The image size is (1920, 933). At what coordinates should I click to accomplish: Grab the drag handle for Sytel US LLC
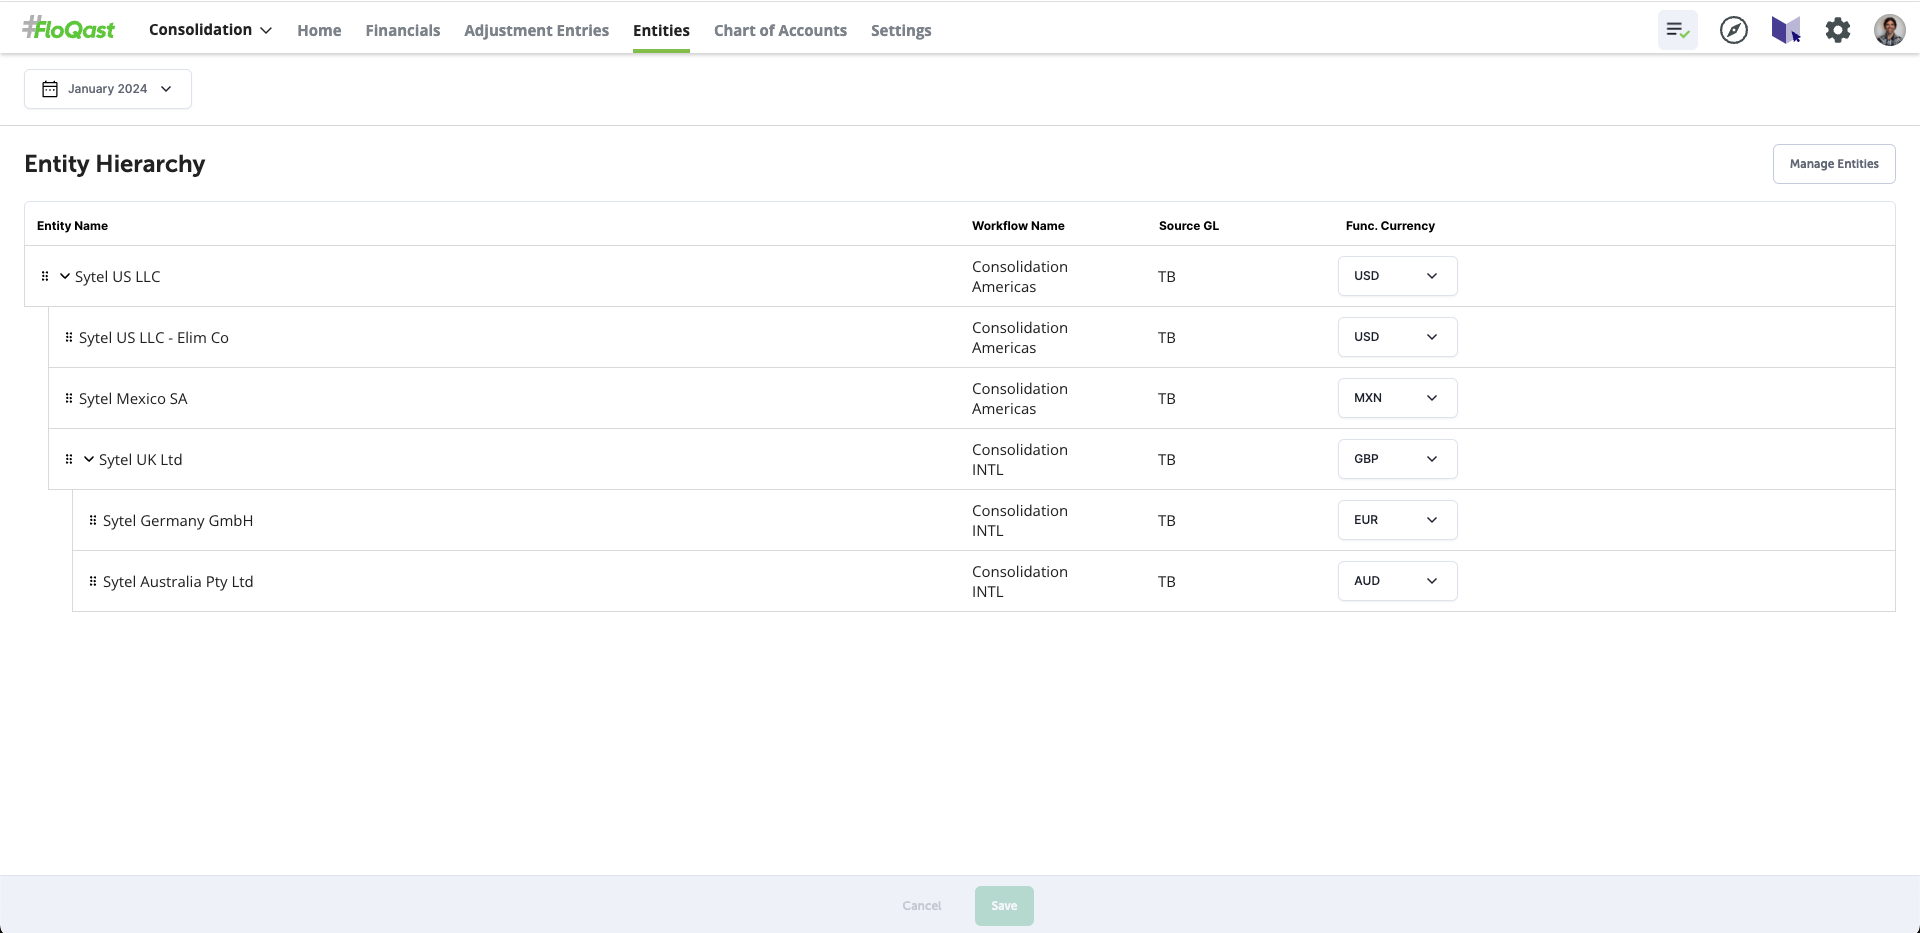click(x=45, y=276)
